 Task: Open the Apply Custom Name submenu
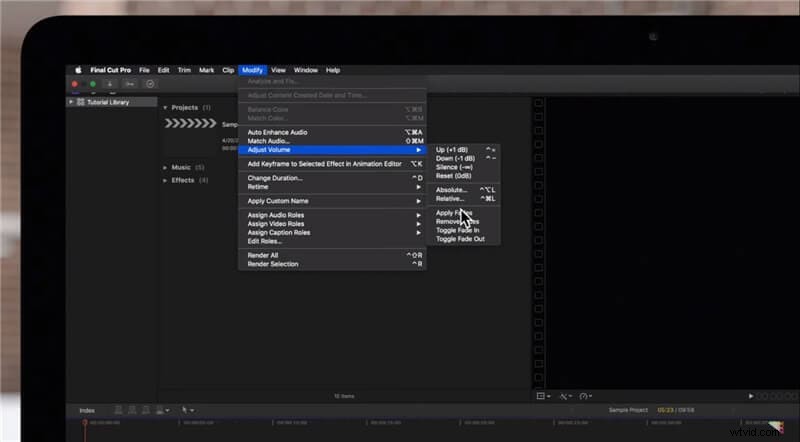coord(332,201)
